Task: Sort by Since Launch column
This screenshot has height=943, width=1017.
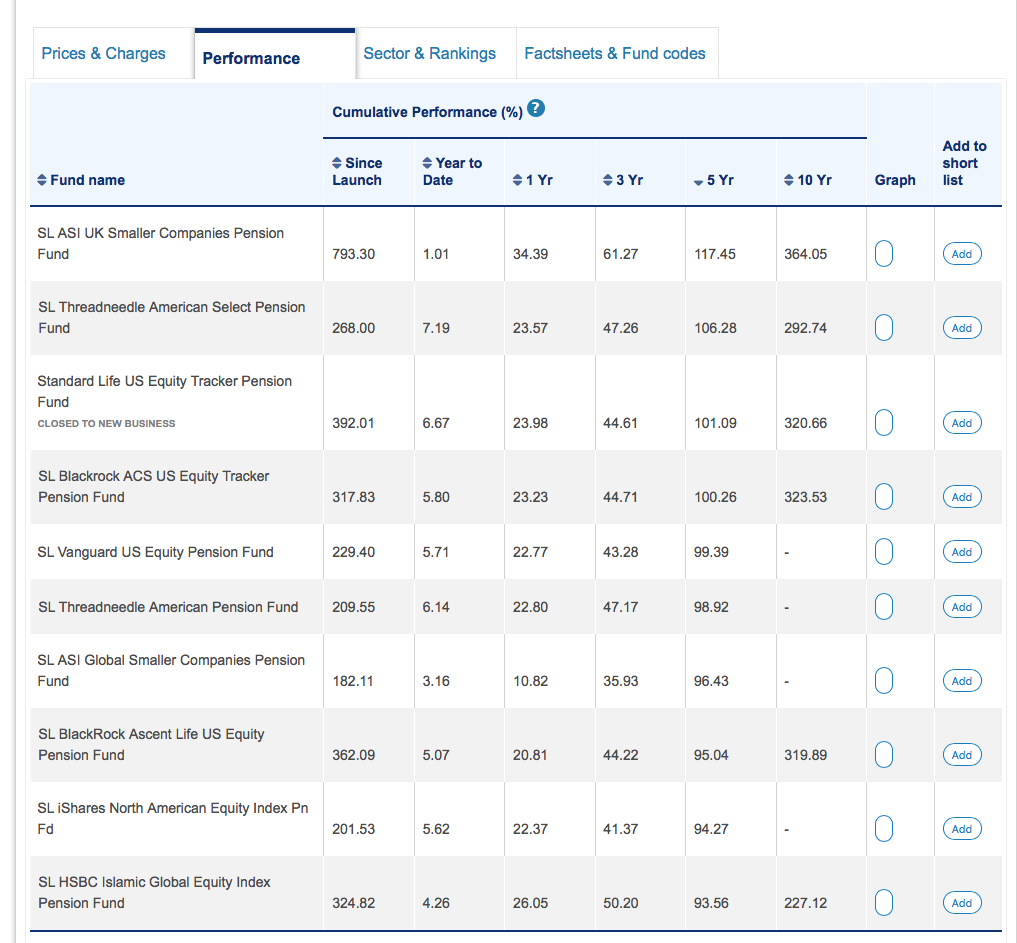Action: pyautogui.click(x=356, y=171)
